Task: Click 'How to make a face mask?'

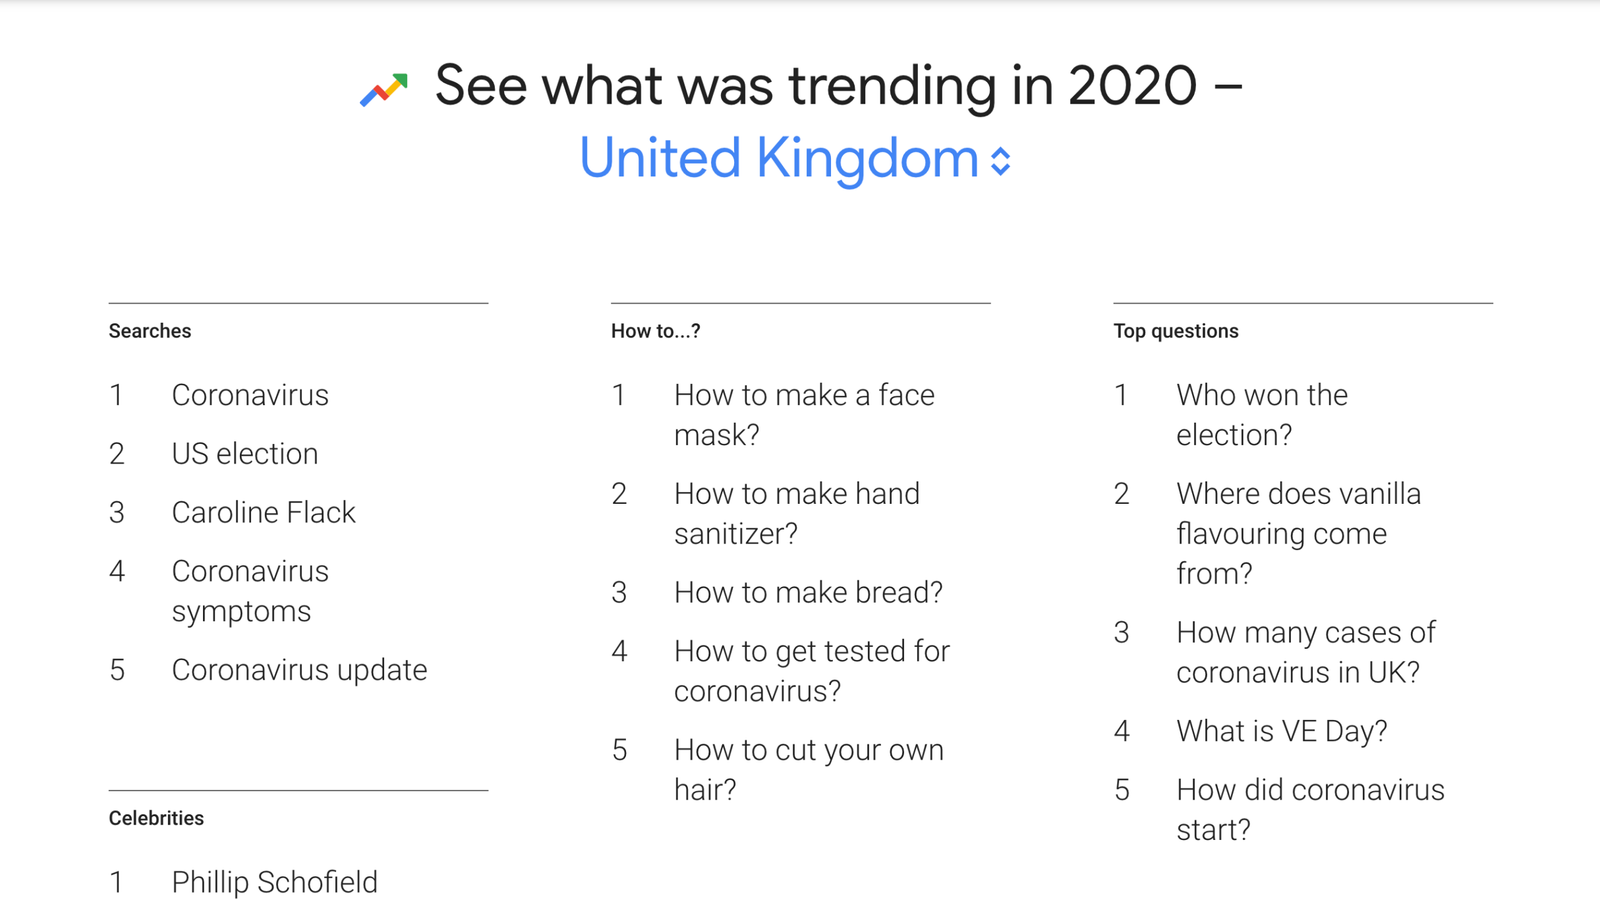Action: [804, 414]
